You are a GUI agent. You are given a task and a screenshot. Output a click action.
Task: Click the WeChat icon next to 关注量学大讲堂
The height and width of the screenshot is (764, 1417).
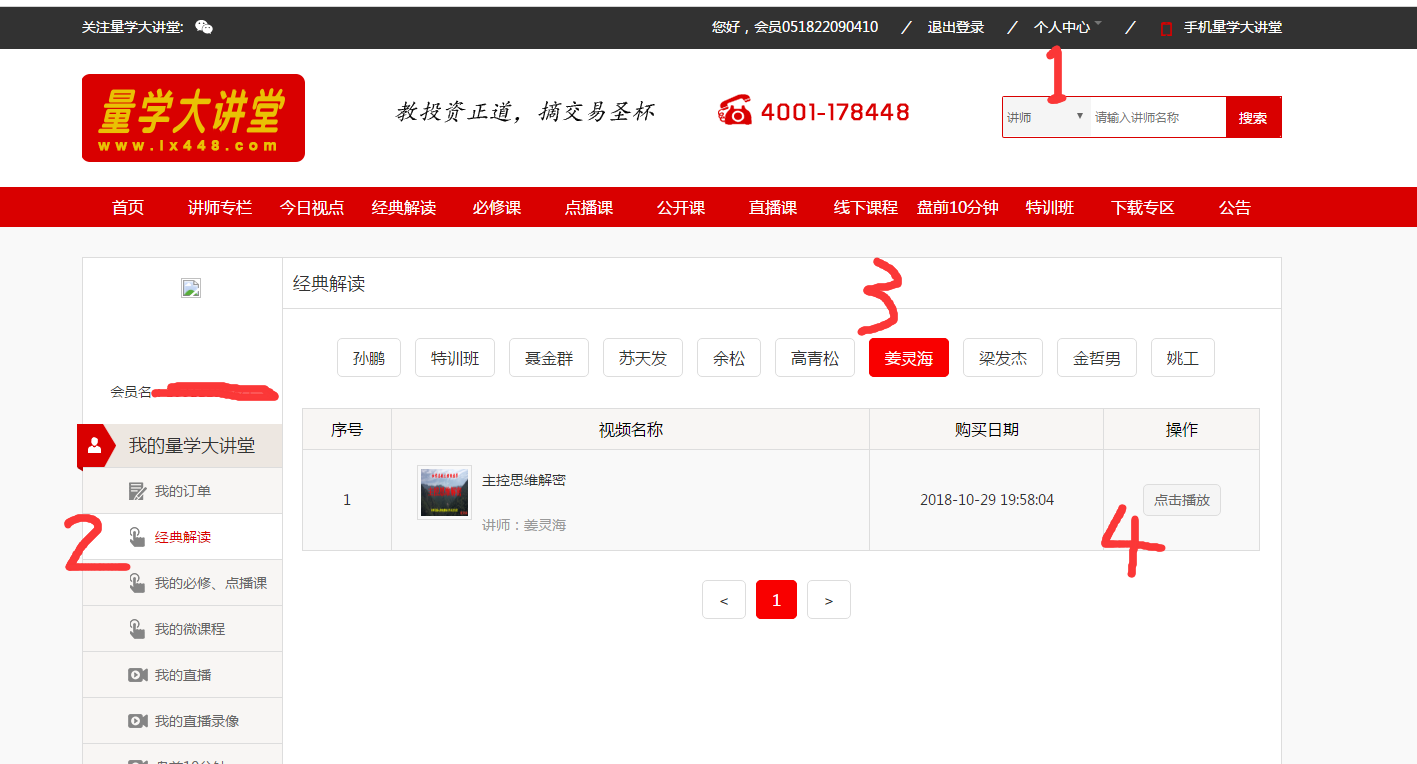(204, 27)
